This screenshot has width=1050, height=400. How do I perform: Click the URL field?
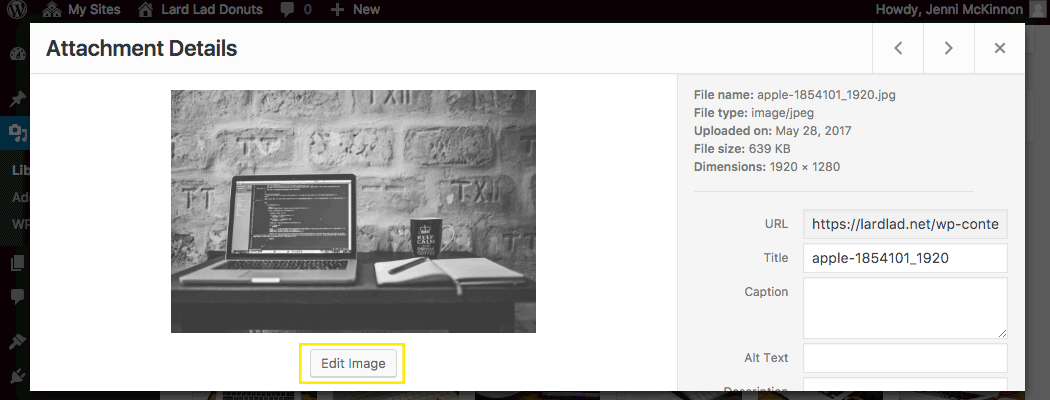tap(905, 224)
